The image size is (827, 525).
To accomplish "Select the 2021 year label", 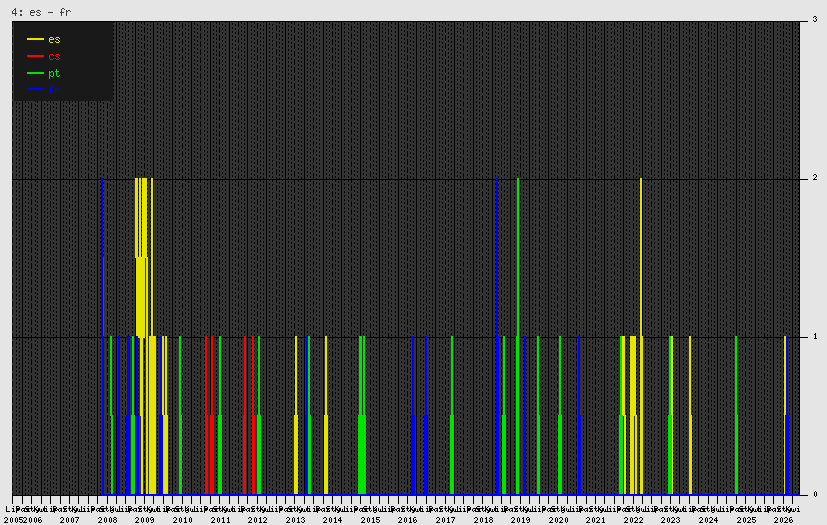I will point(595,520).
